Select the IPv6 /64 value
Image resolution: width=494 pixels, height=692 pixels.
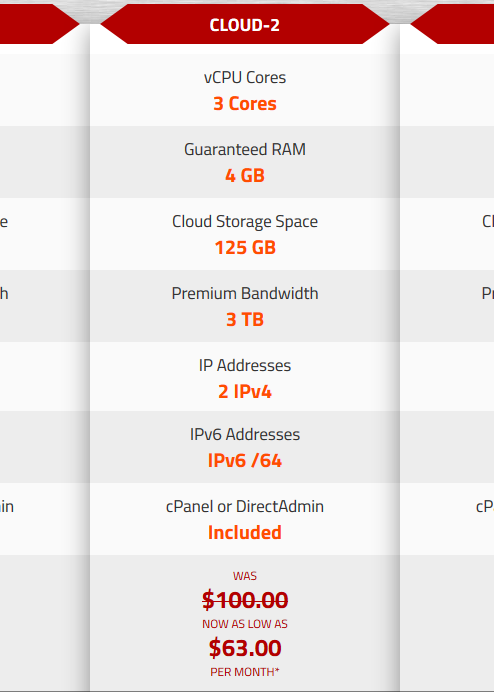(x=245, y=461)
